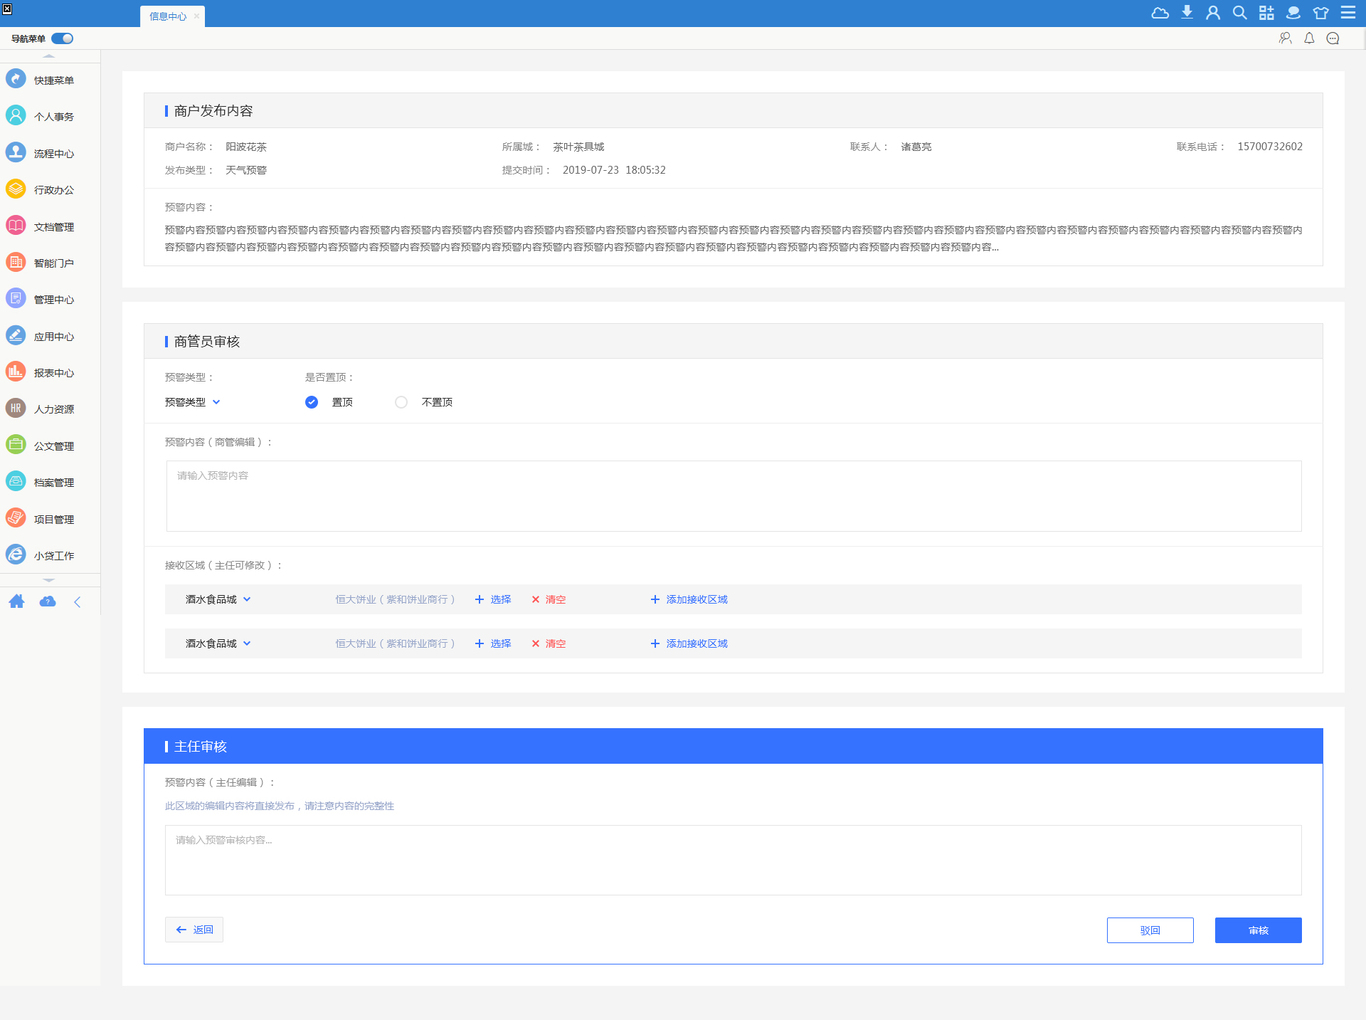Click 选择 in second receiving area row
Screen dimensions: 1366x1020
click(493, 643)
